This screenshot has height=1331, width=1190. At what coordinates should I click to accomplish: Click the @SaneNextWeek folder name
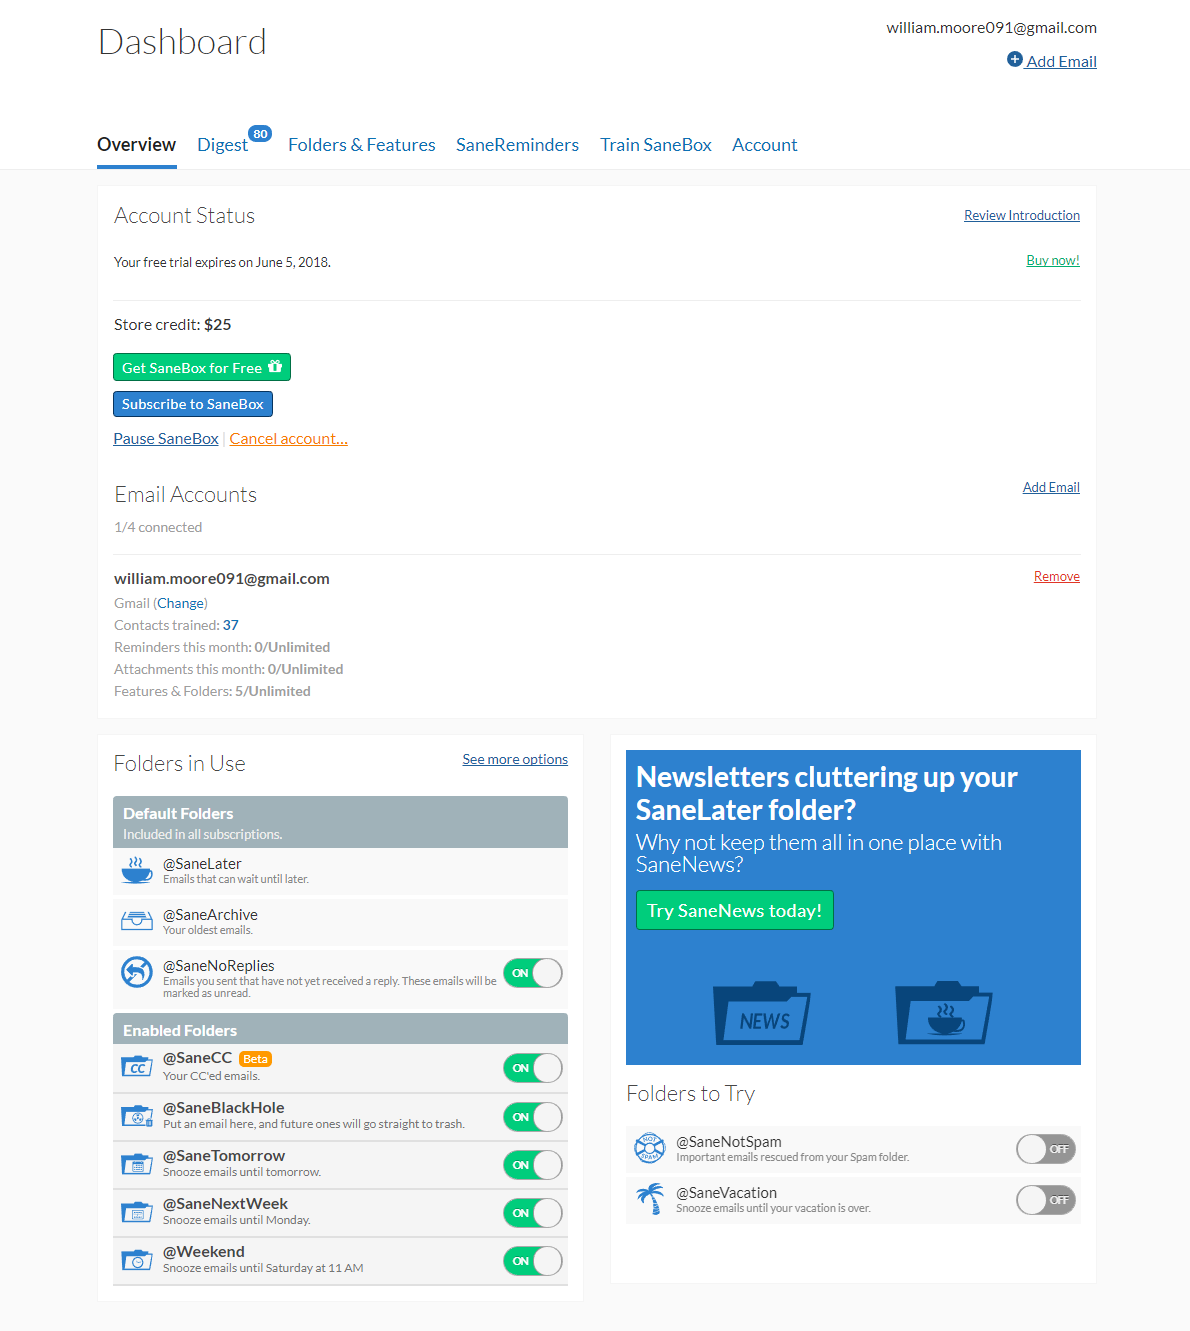coord(225,1204)
